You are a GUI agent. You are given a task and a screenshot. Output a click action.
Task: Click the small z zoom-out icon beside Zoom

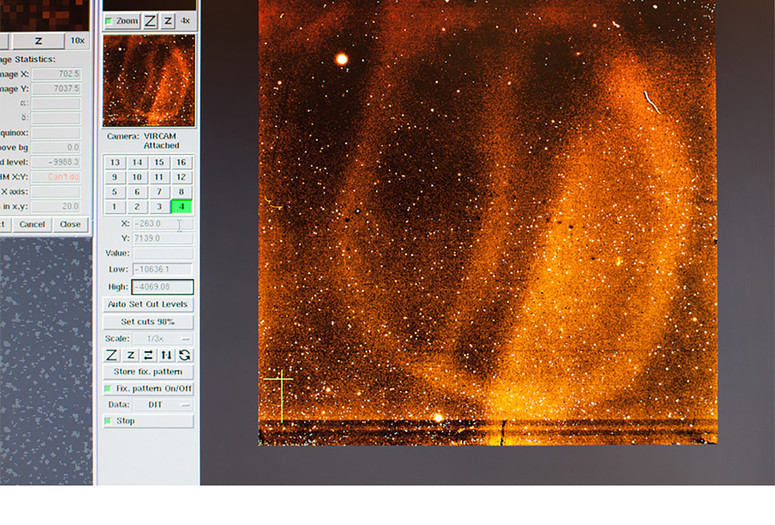click(x=168, y=21)
